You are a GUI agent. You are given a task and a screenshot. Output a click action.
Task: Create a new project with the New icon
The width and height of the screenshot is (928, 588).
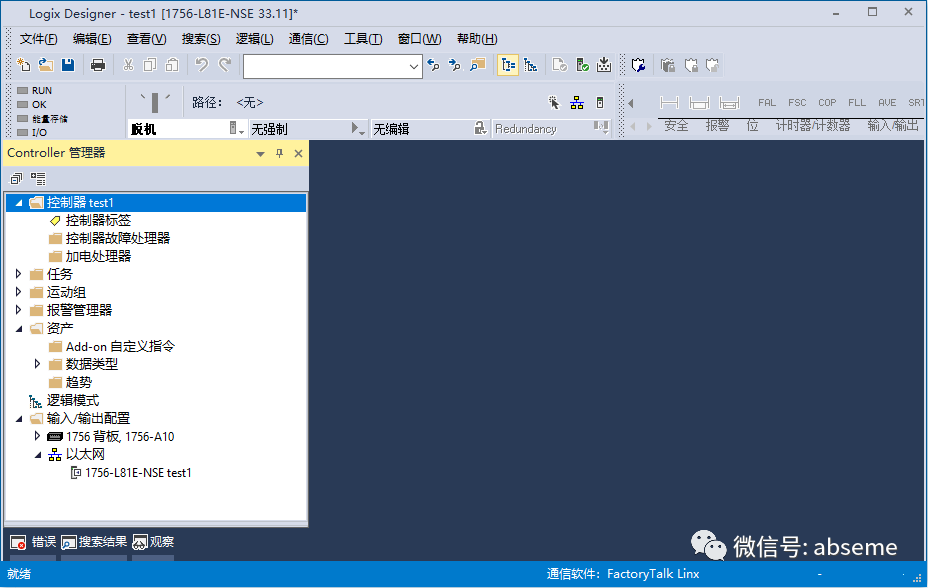24,65
